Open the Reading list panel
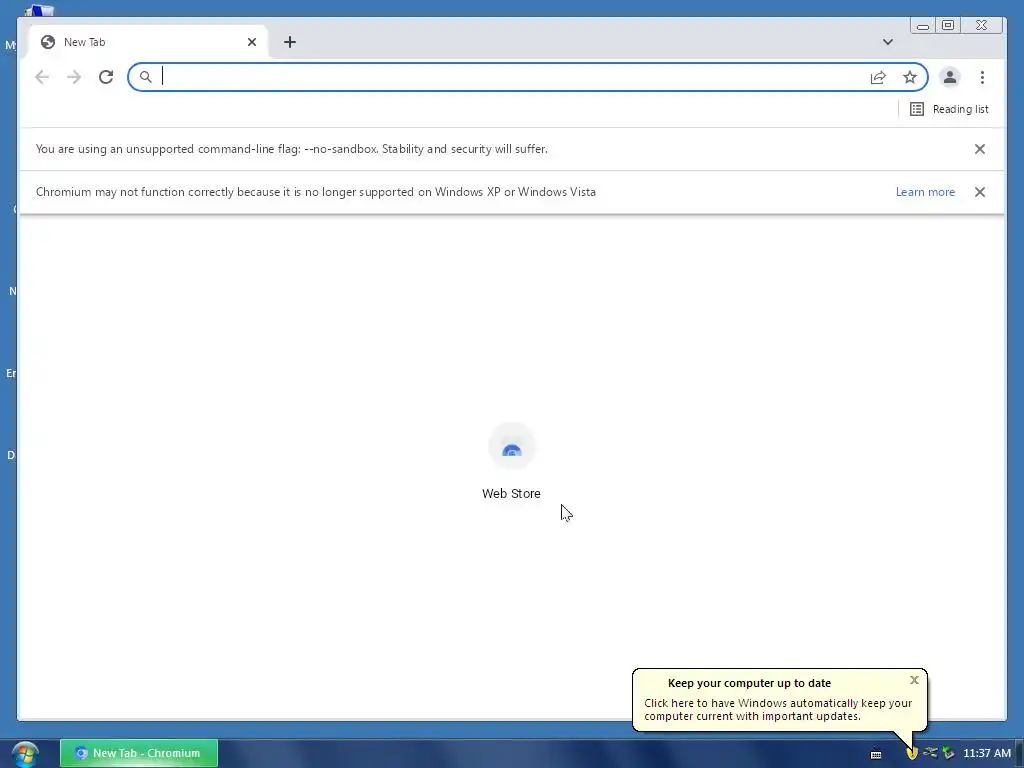Image resolution: width=1024 pixels, height=768 pixels. pos(949,109)
